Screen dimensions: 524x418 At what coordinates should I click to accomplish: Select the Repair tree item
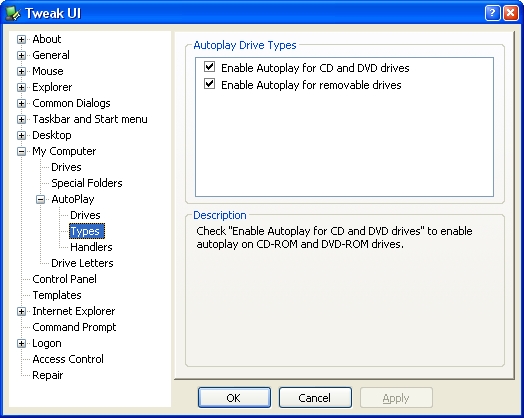click(47, 375)
